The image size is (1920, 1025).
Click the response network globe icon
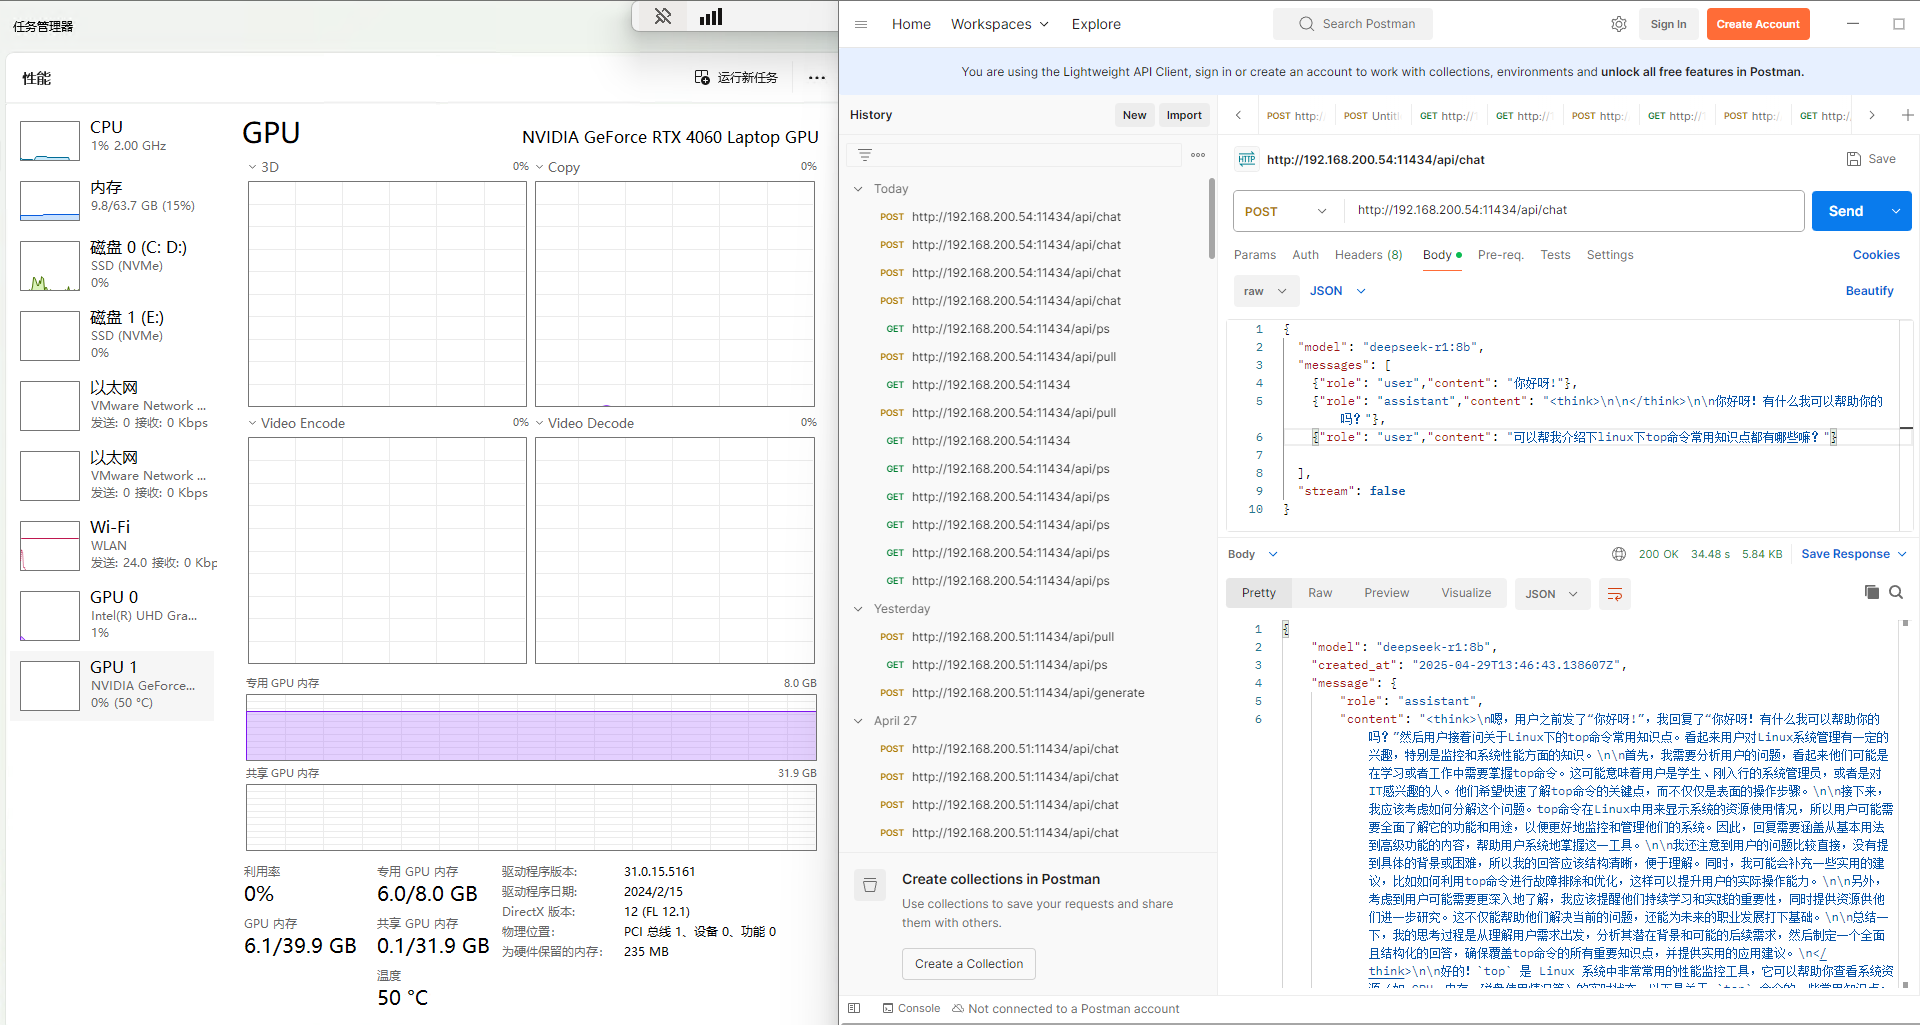click(x=1619, y=554)
